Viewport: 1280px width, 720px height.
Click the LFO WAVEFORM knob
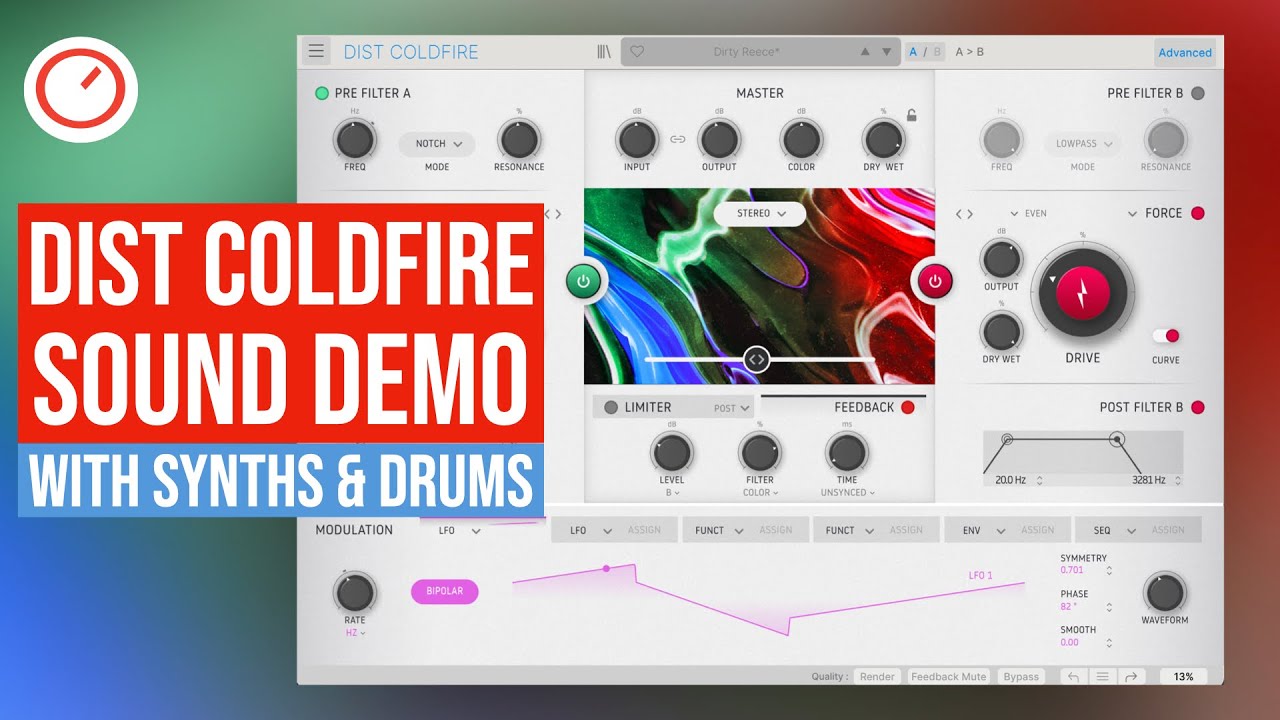coord(1165,592)
